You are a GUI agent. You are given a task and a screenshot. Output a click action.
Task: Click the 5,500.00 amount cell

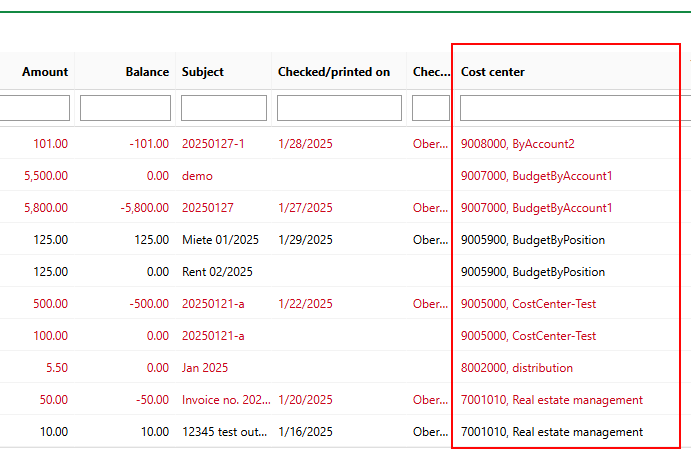(45, 176)
